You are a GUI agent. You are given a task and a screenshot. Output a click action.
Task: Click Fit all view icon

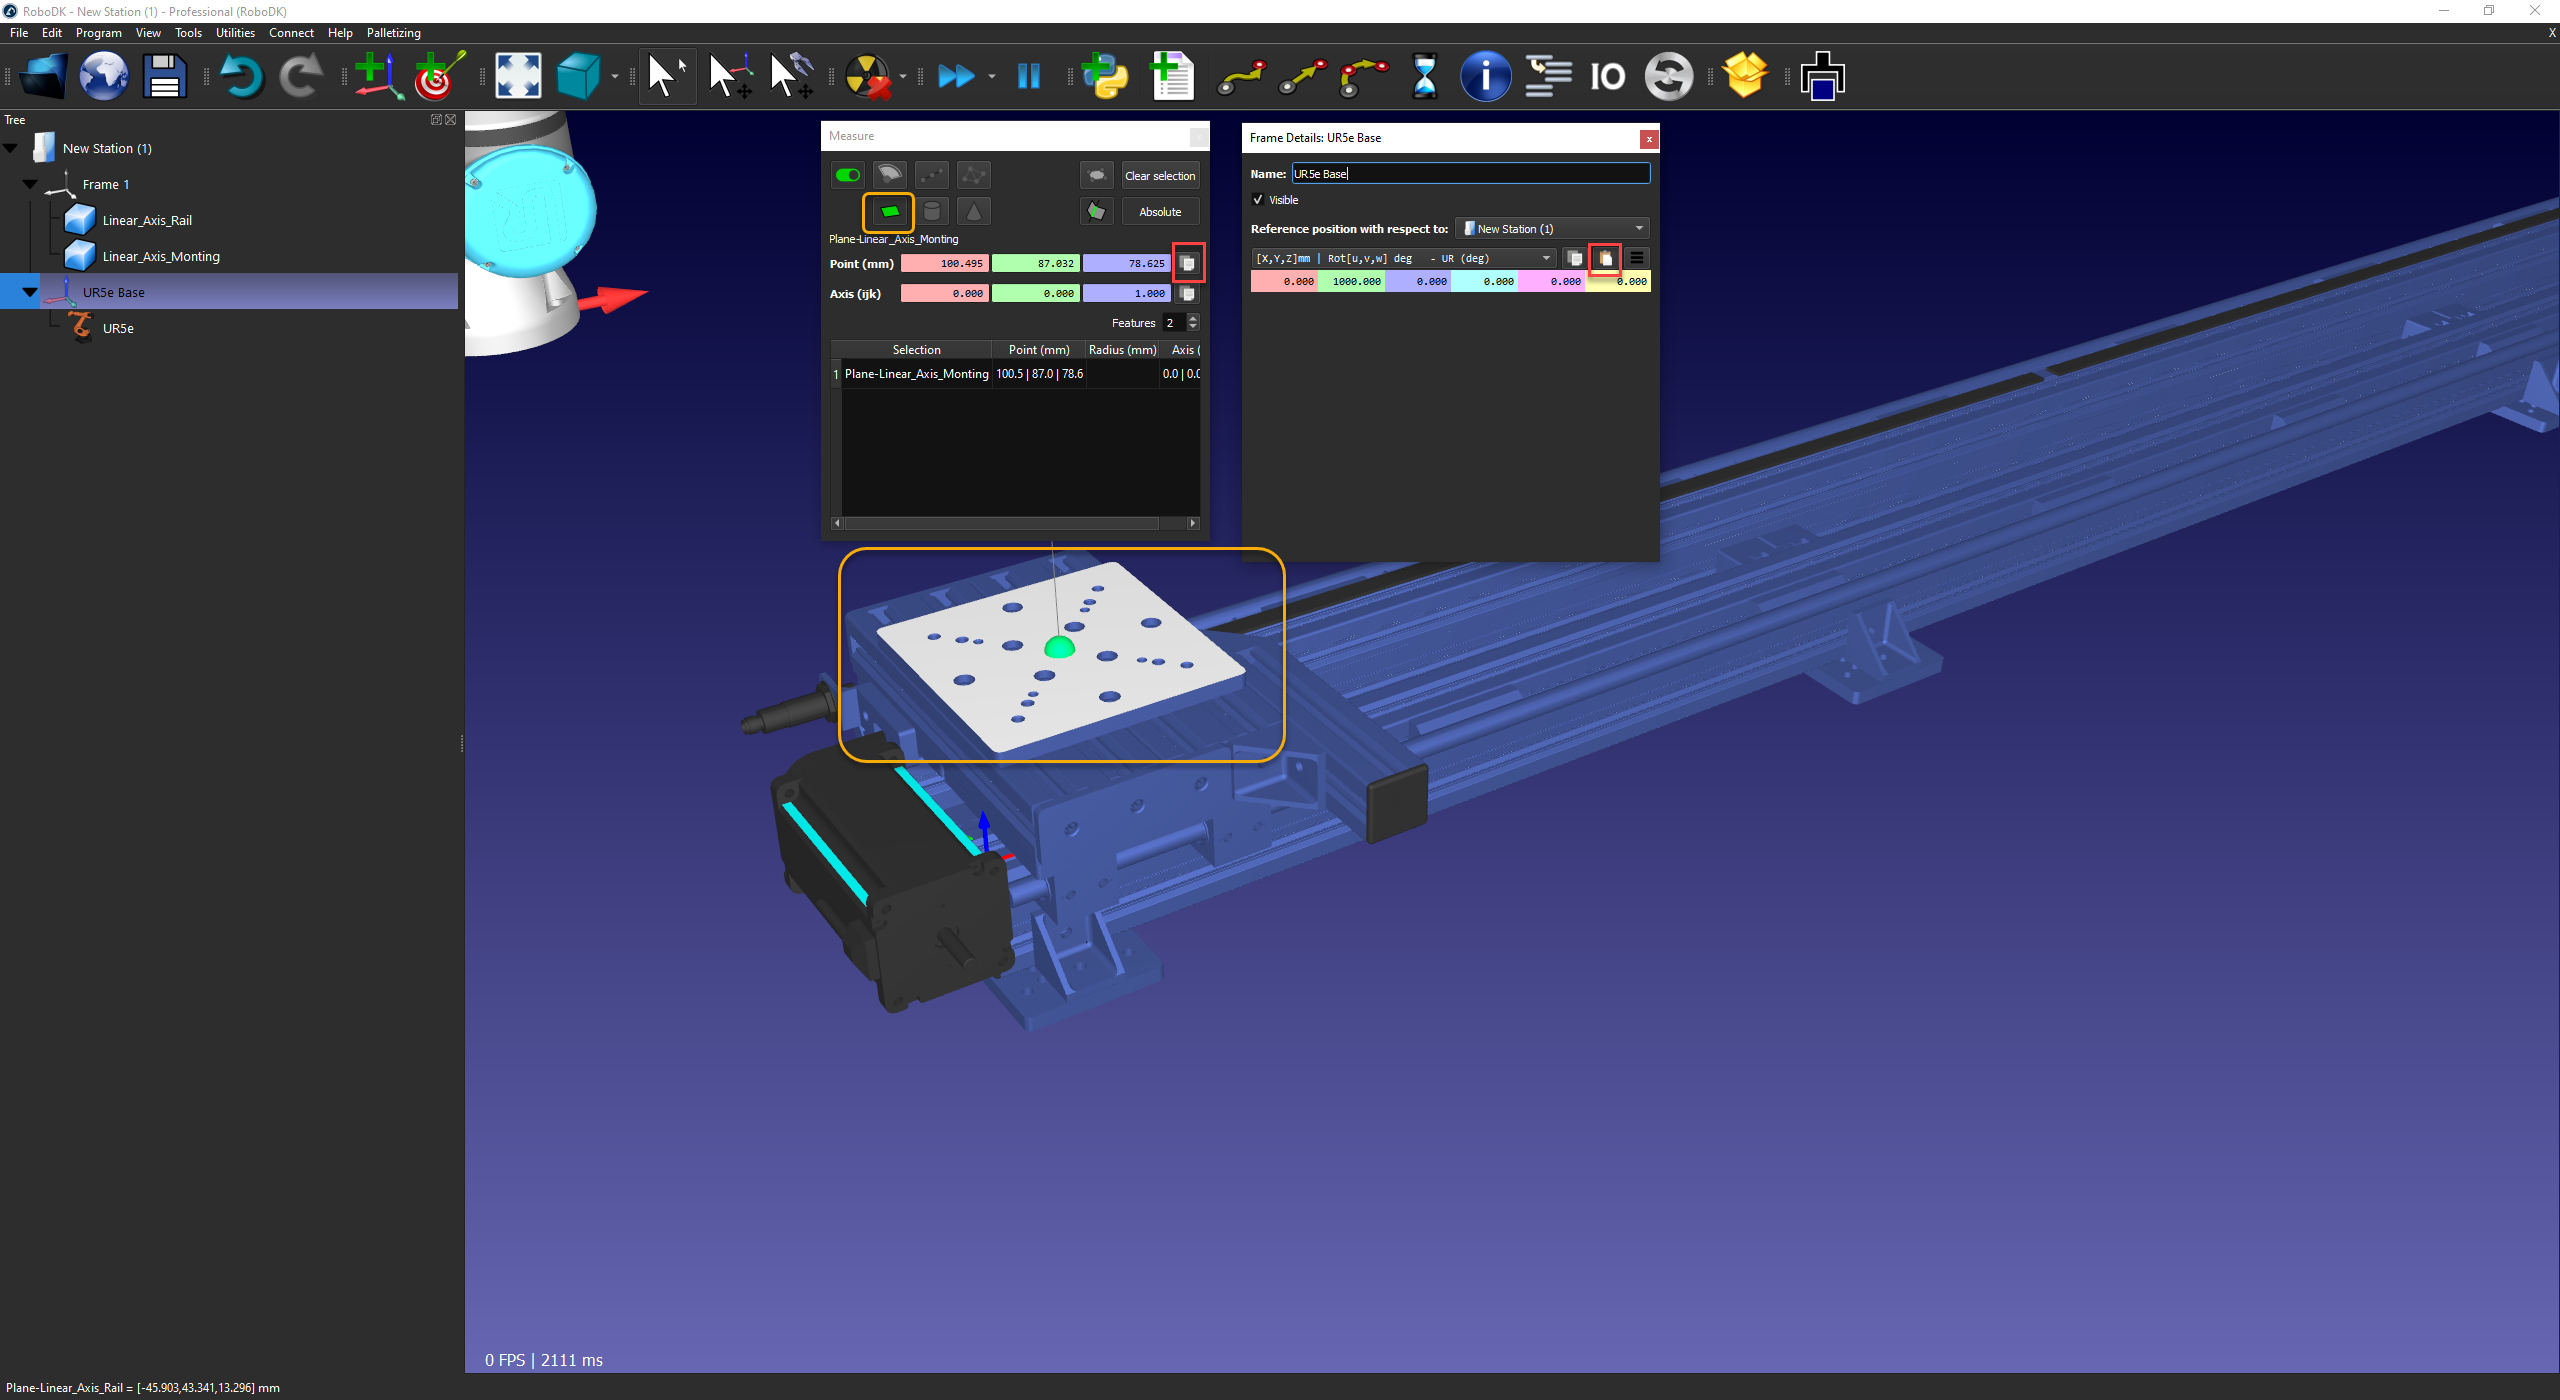(518, 76)
